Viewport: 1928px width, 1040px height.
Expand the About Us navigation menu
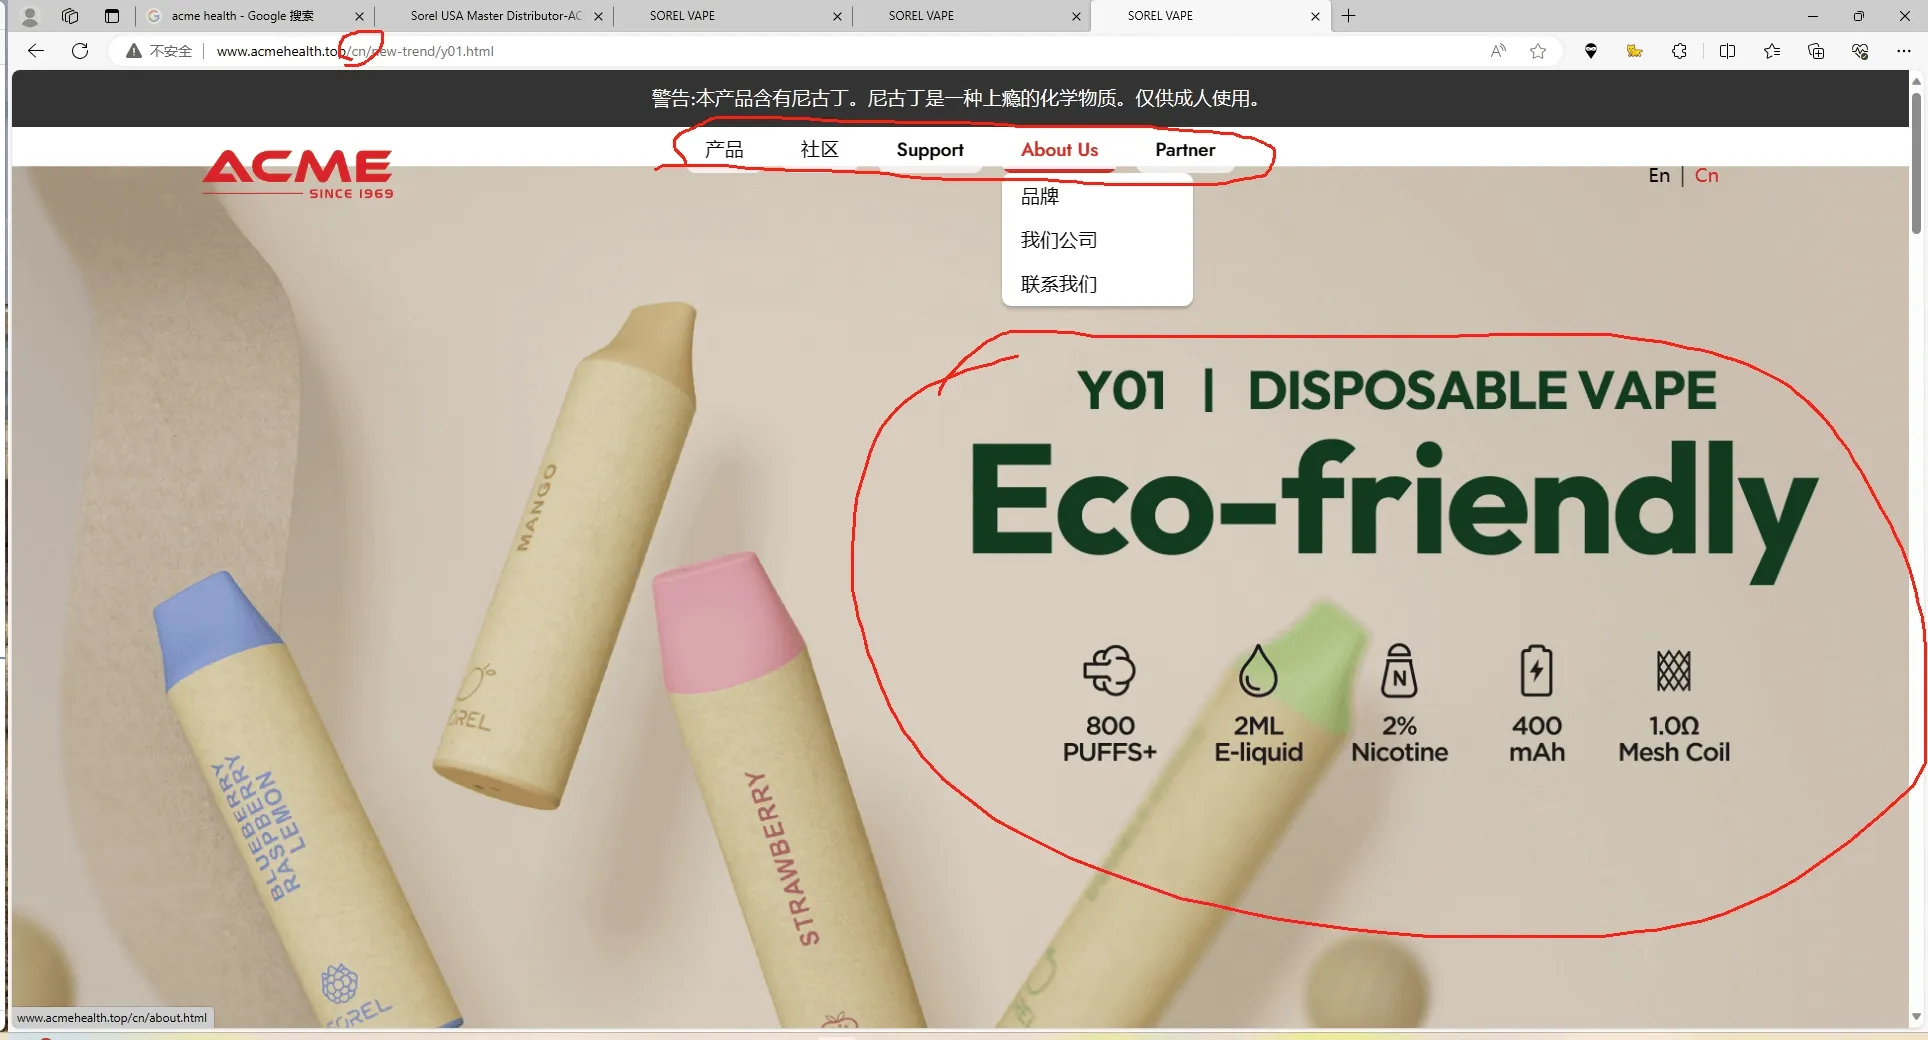(1059, 150)
